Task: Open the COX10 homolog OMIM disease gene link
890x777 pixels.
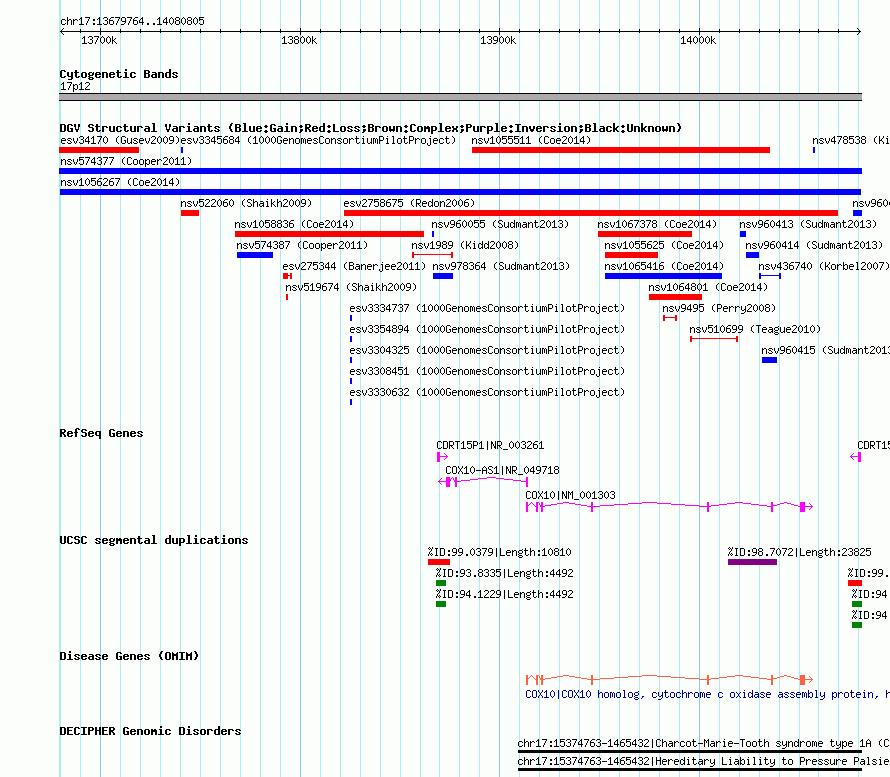Action: pos(707,695)
